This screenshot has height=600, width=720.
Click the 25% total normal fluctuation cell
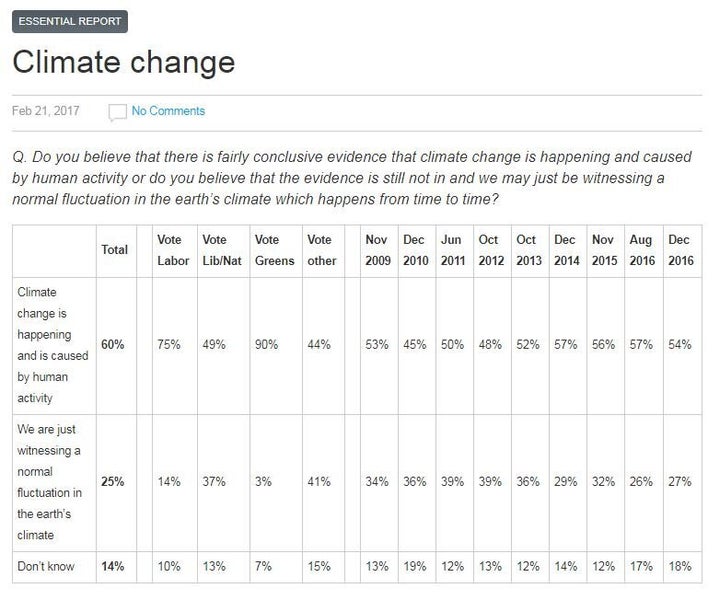[x=113, y=482]
